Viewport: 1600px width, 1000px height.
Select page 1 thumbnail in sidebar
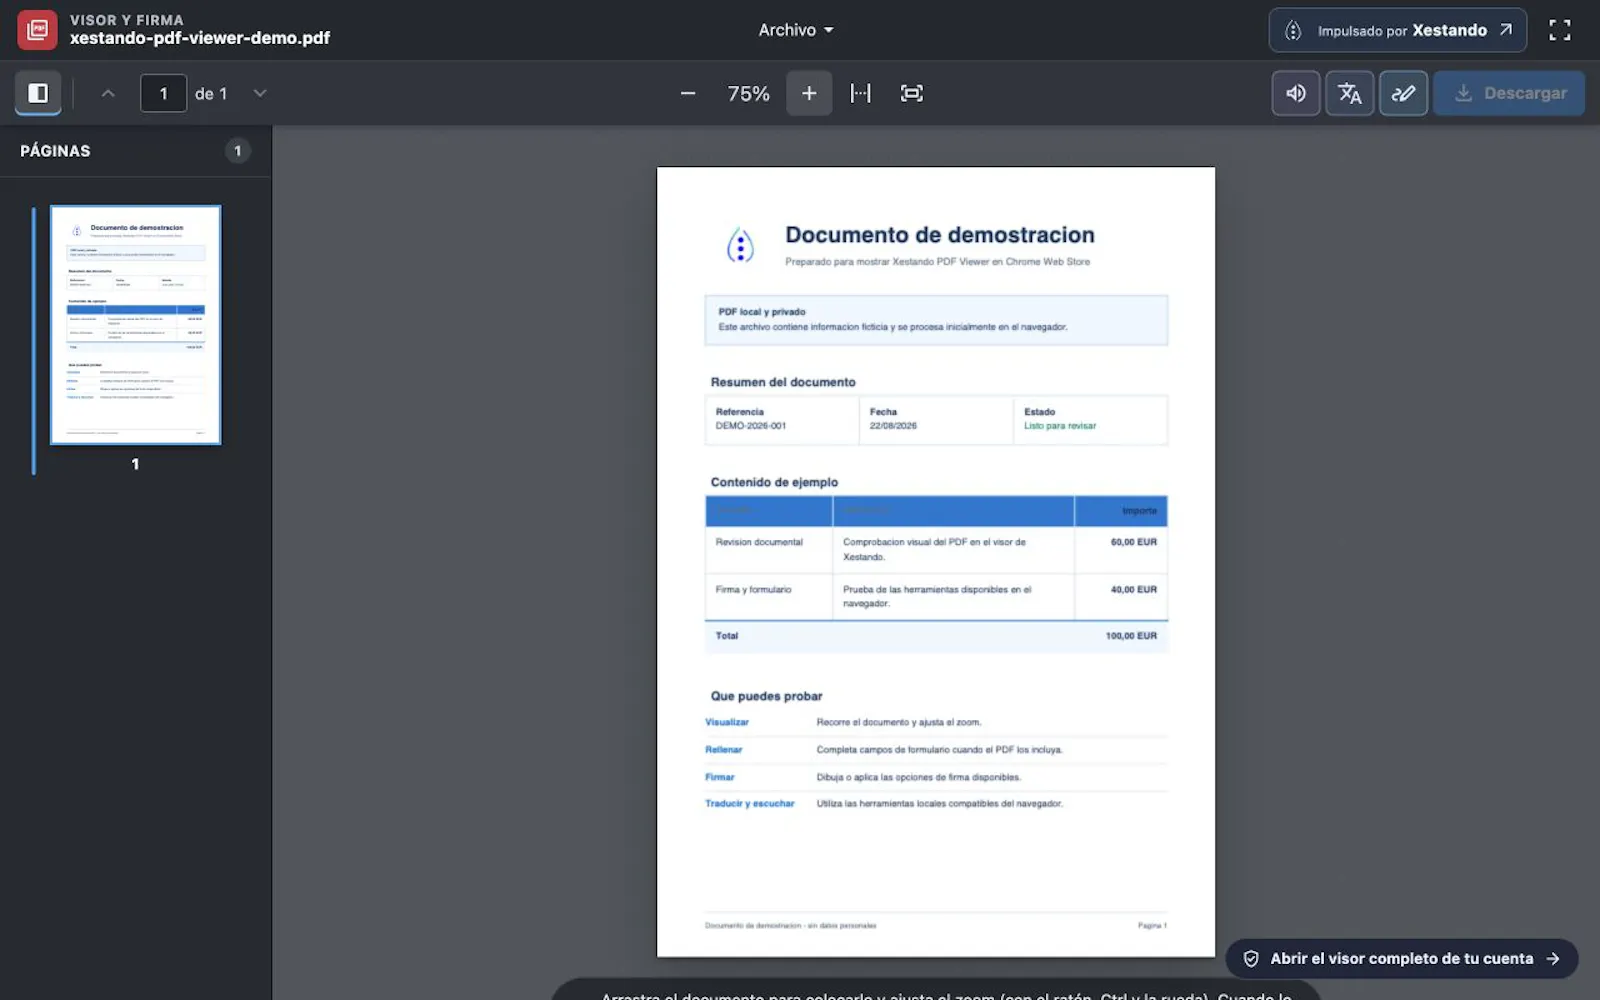pos(136,325)
